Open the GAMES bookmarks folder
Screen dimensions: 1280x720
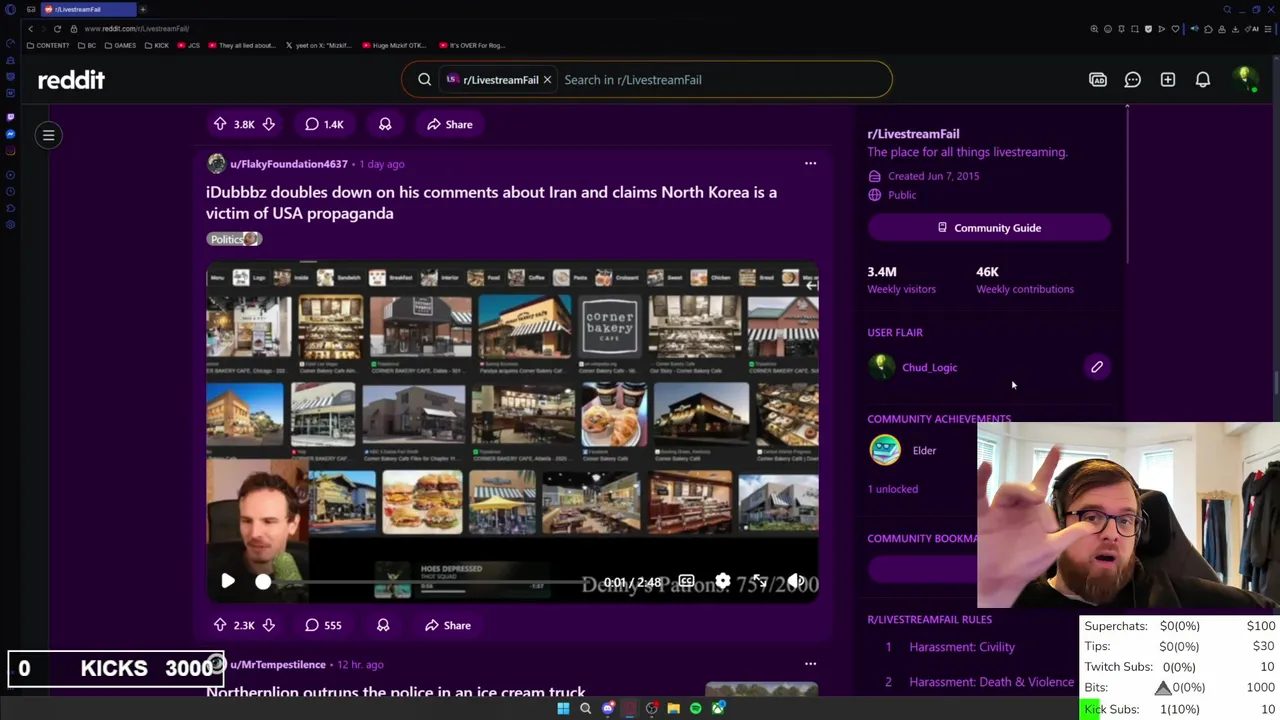(120, 45)
